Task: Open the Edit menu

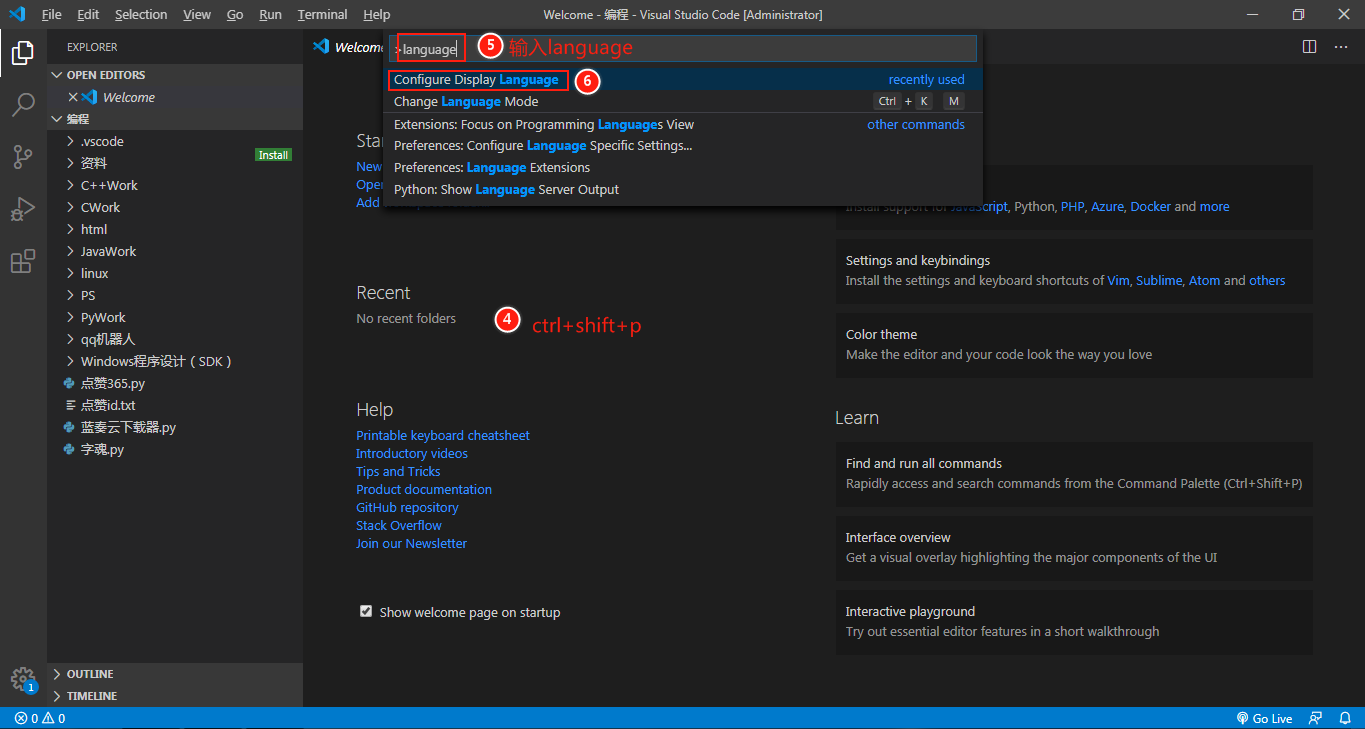Action: click(88, 14)
